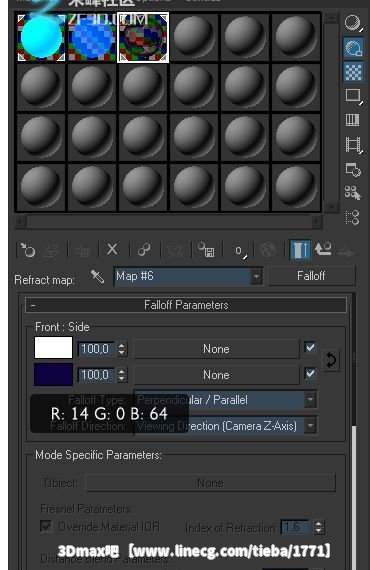The width and height of the screenshot is (370, 570).
Task: Adjust the Index of Refraction spinner
Action: (318, 527)
